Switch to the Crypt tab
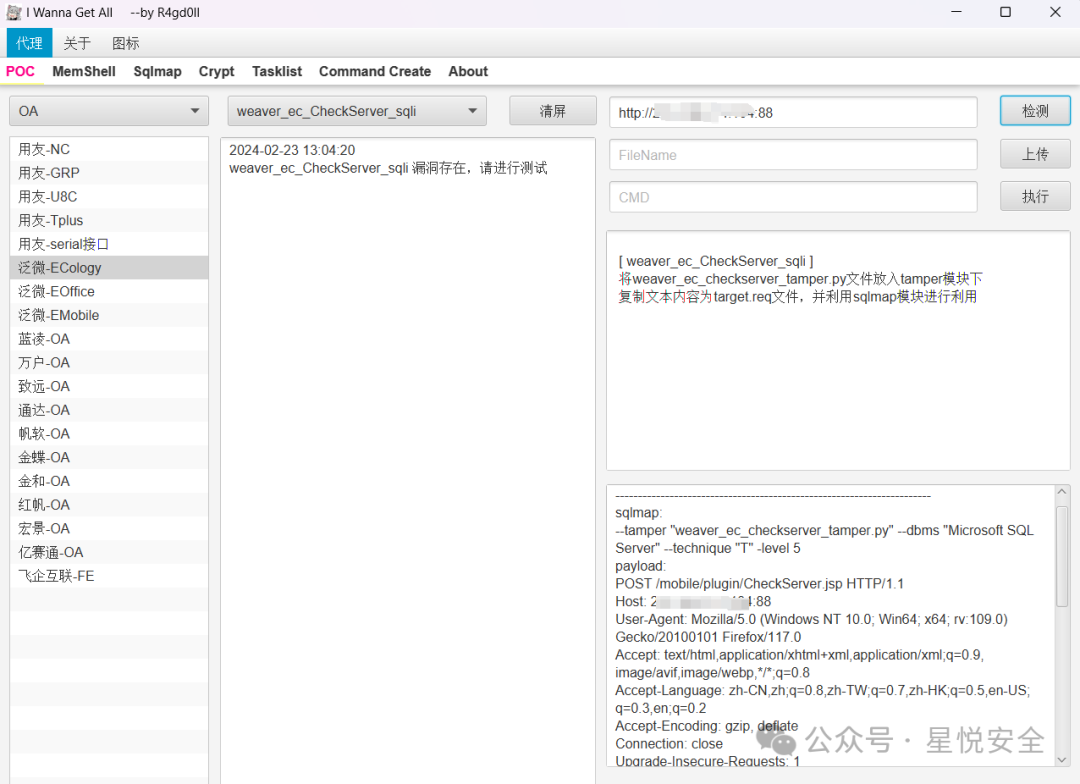This screenshot has height=784, width=1080. pyautogui.click(x=216, y=72)
